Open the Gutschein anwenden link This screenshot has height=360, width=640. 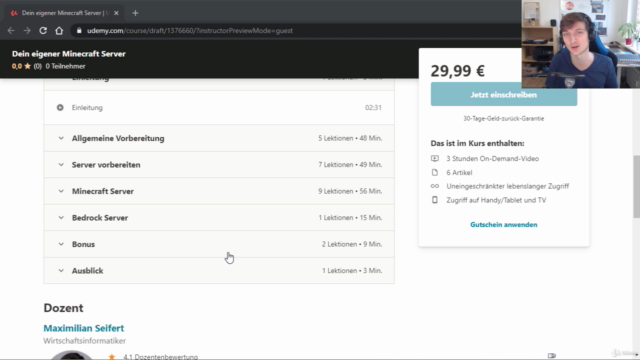point(504,225)
